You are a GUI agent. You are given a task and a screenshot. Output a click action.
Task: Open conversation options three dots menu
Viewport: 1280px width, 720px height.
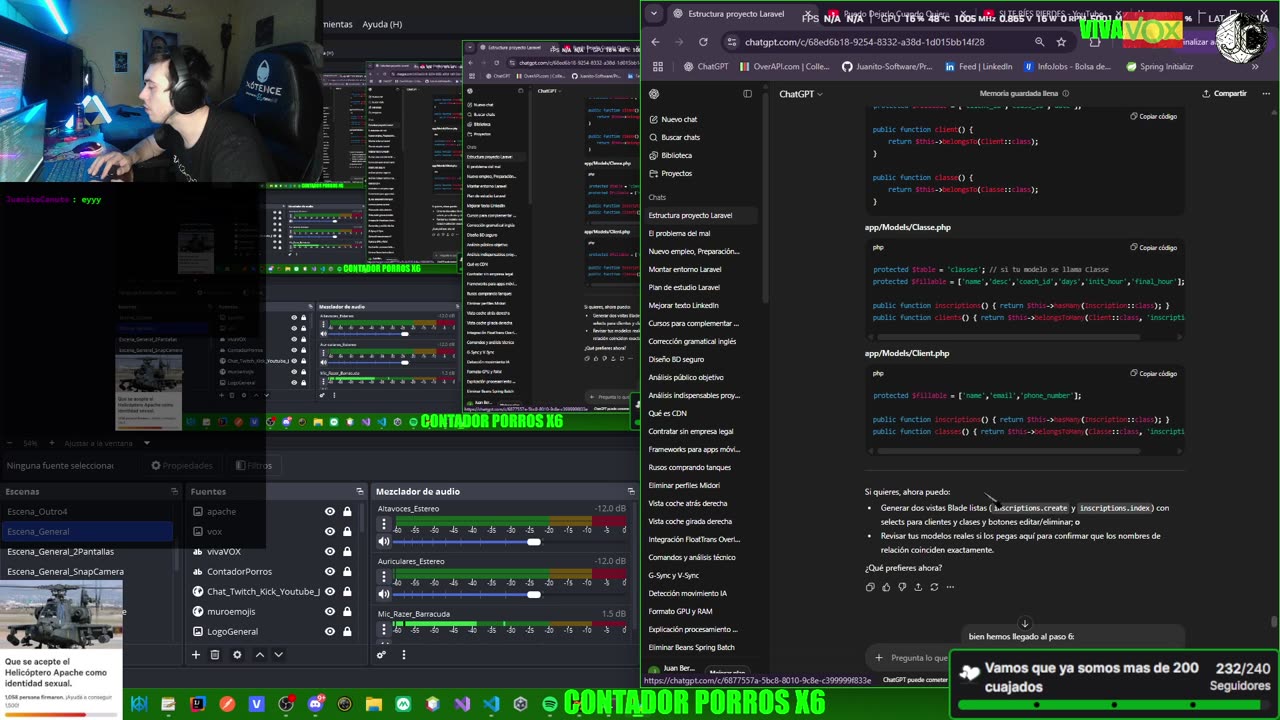[x=1268, y=94]
